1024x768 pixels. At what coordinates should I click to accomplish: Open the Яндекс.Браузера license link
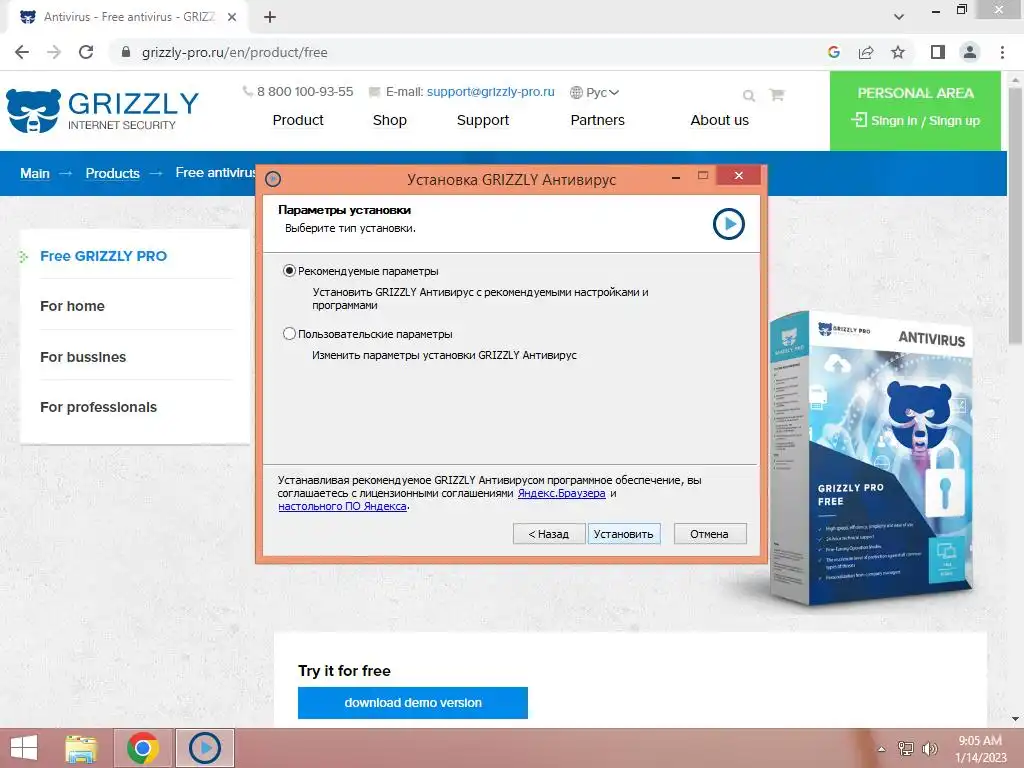(562, 493)
